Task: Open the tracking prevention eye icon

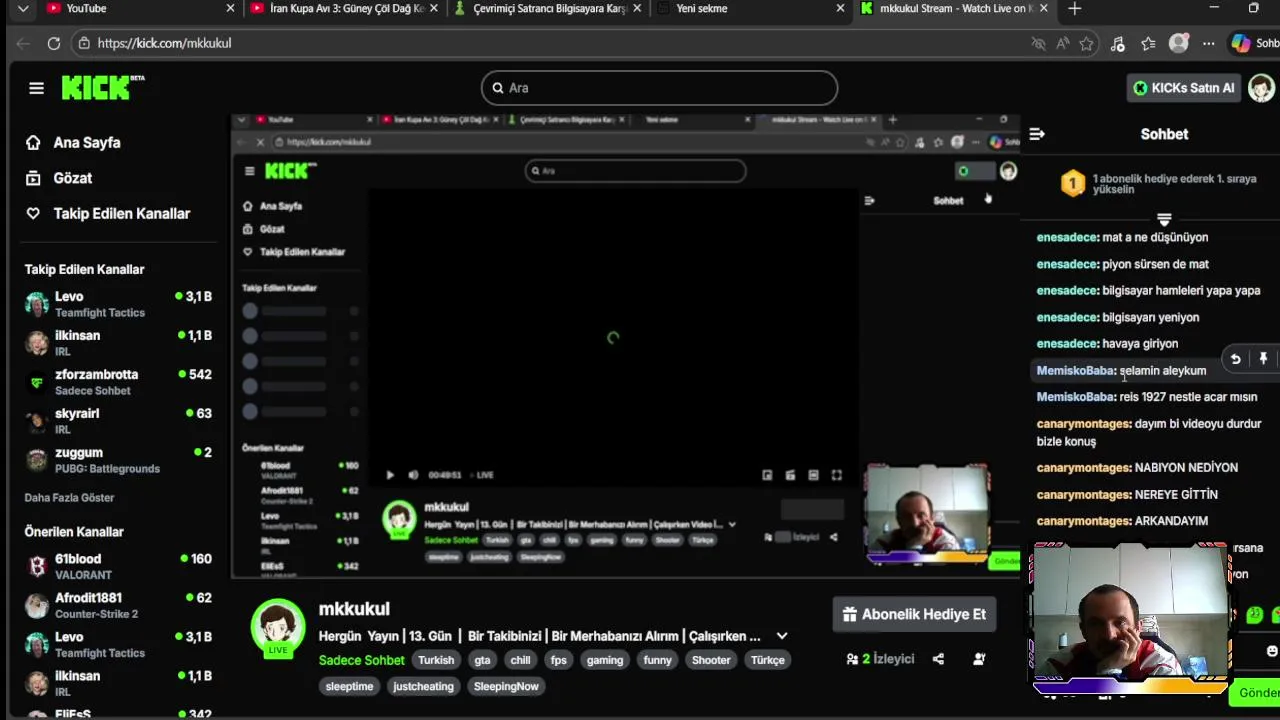Action: pos(1038,44)
